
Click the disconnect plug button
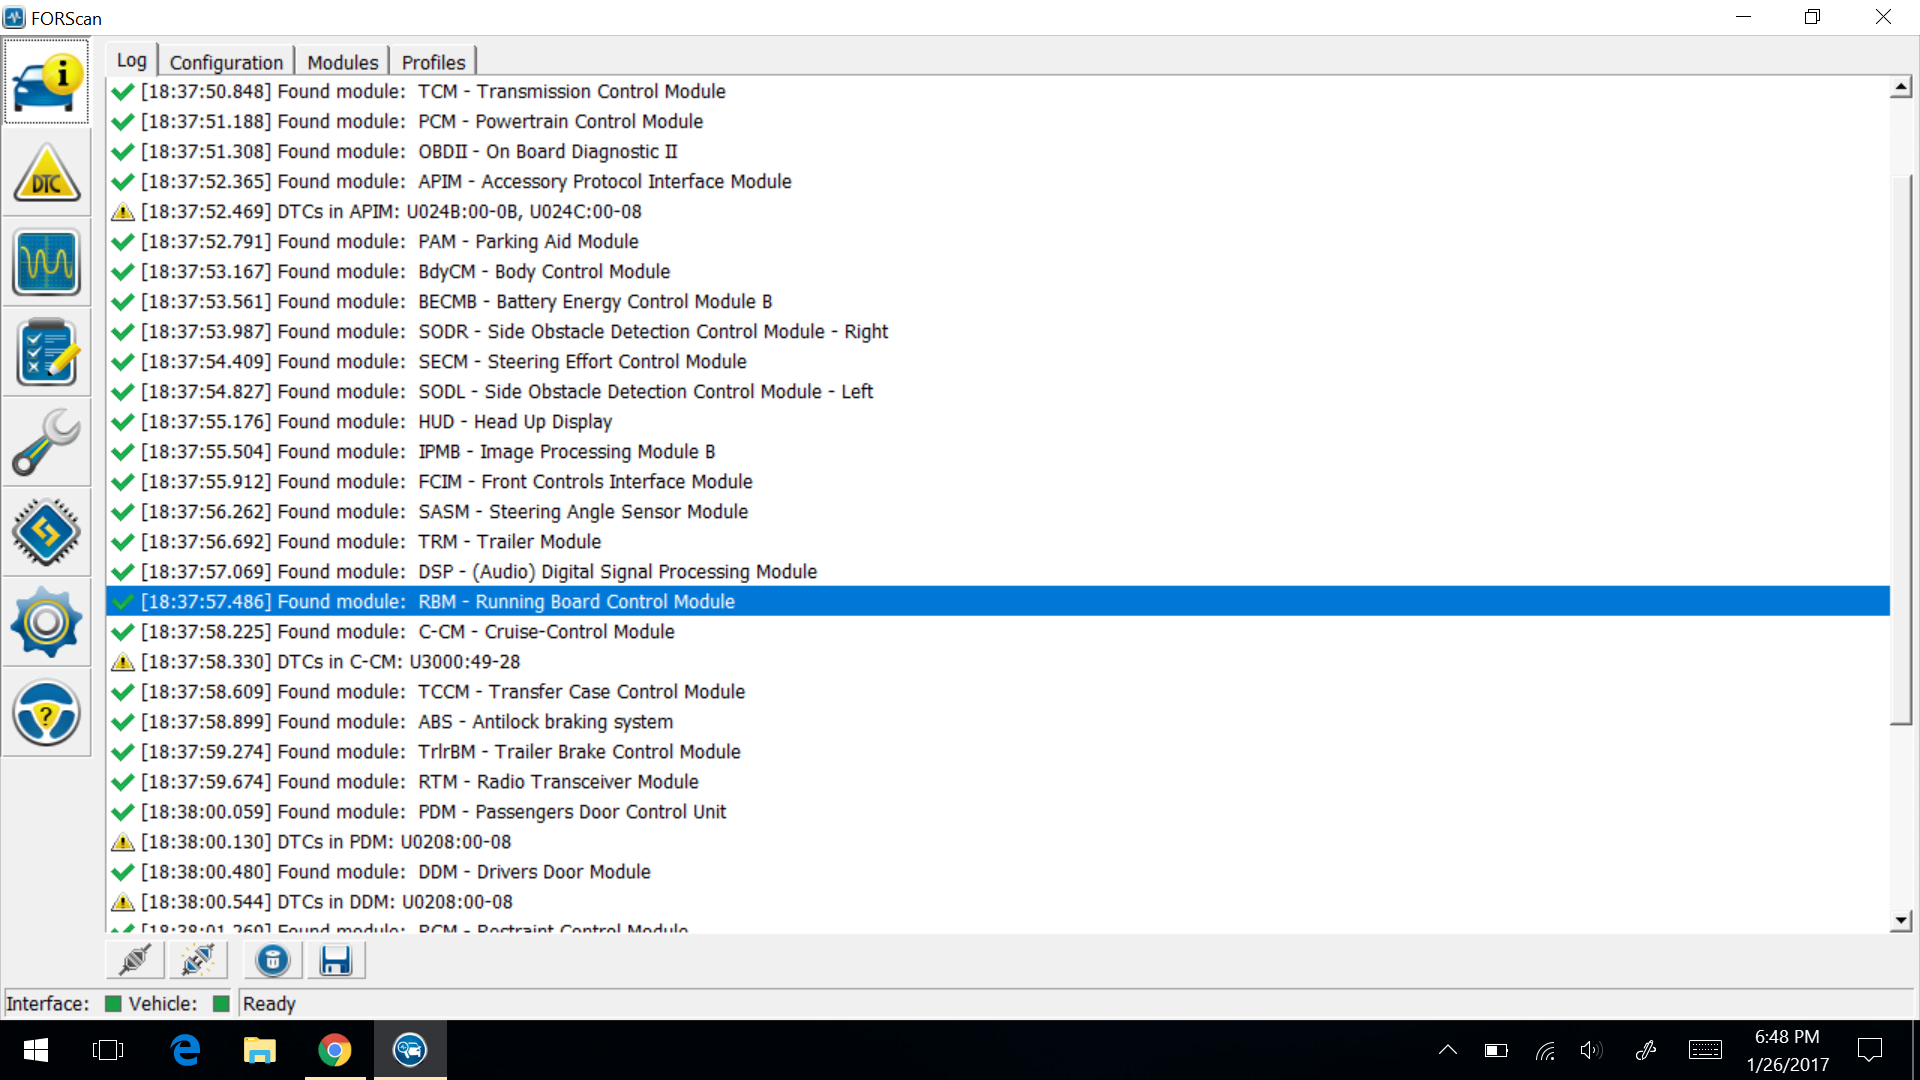pyautogui.click(x=198, y=960)
